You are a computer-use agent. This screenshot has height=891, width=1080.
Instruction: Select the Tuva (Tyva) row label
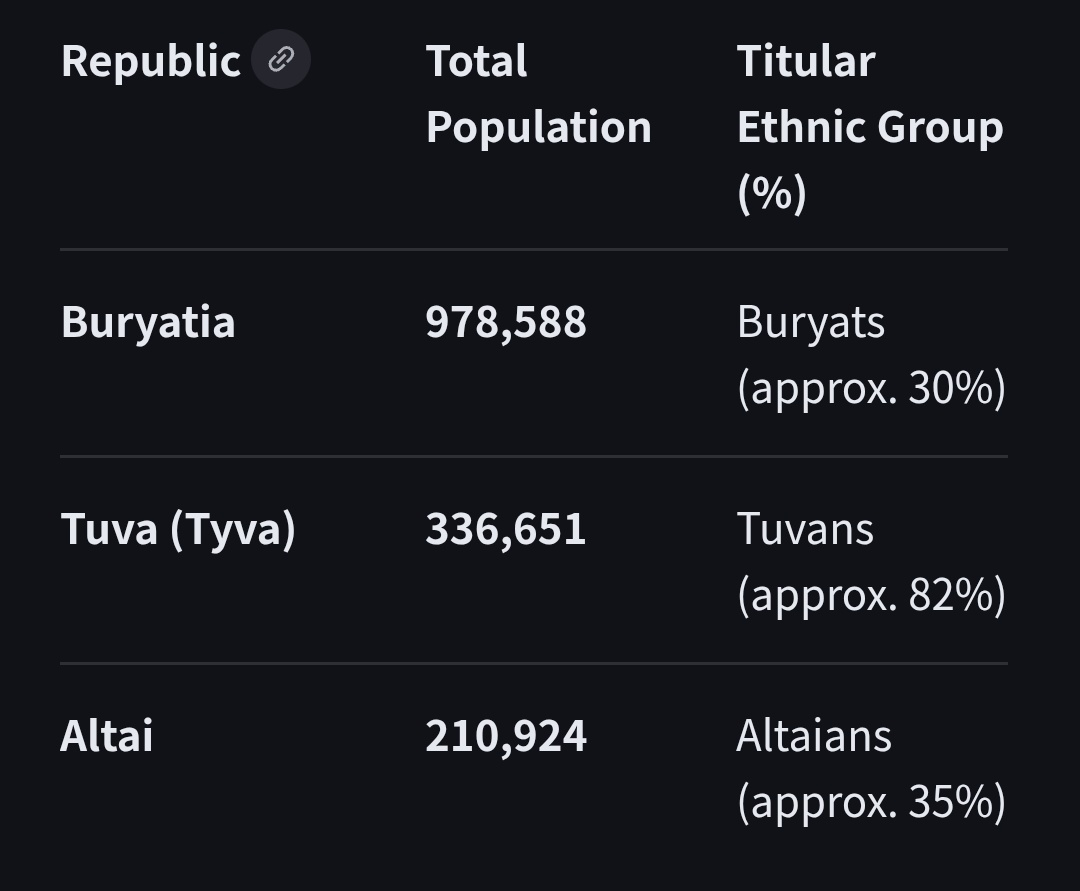(x=178, y=530)
